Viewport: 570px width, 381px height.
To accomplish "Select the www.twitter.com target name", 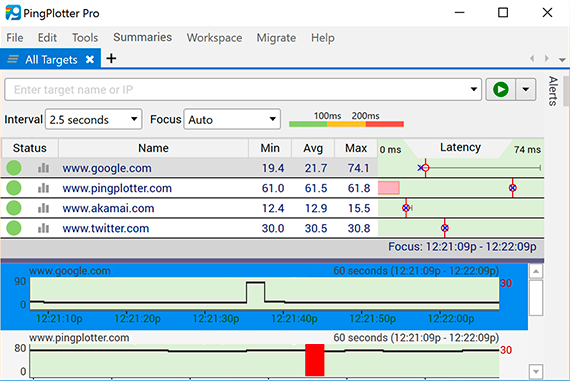I will (105, 228).
